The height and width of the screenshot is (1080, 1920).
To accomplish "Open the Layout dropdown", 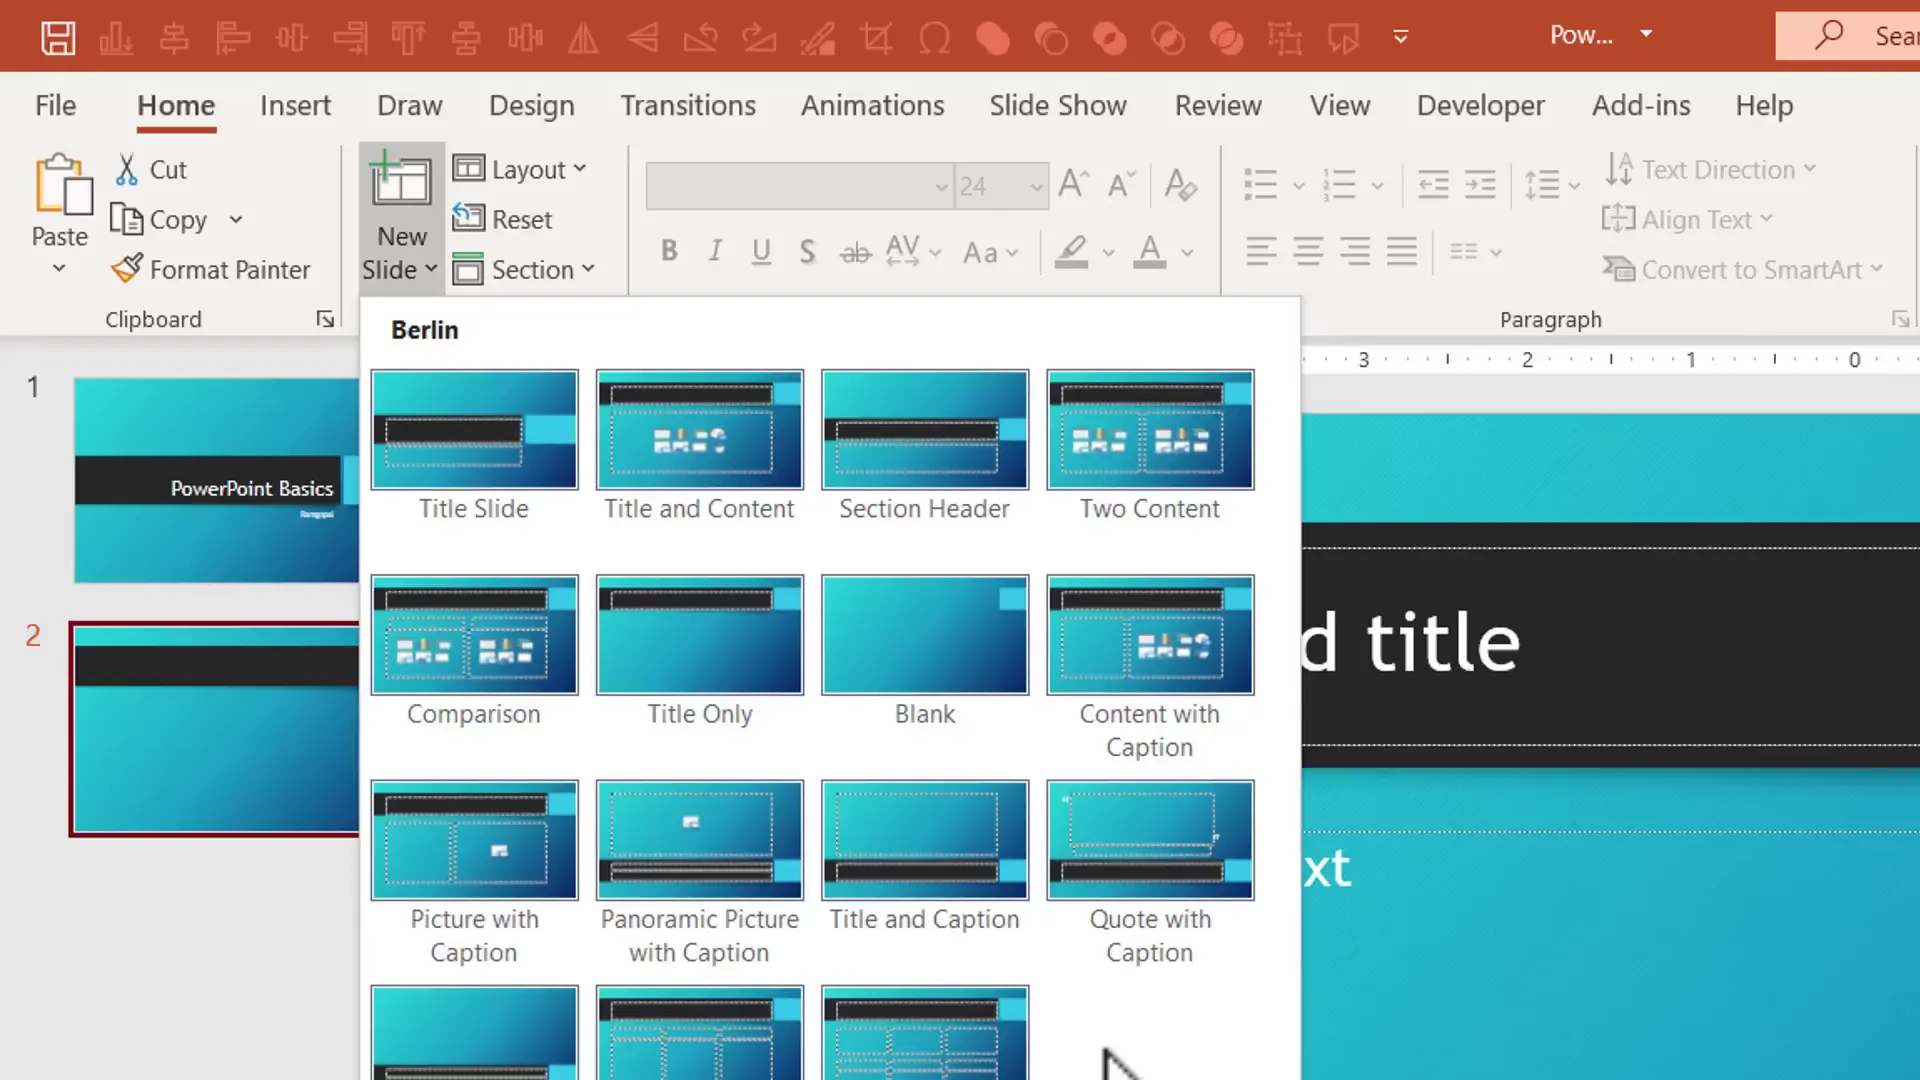I will tap(520, 169).
